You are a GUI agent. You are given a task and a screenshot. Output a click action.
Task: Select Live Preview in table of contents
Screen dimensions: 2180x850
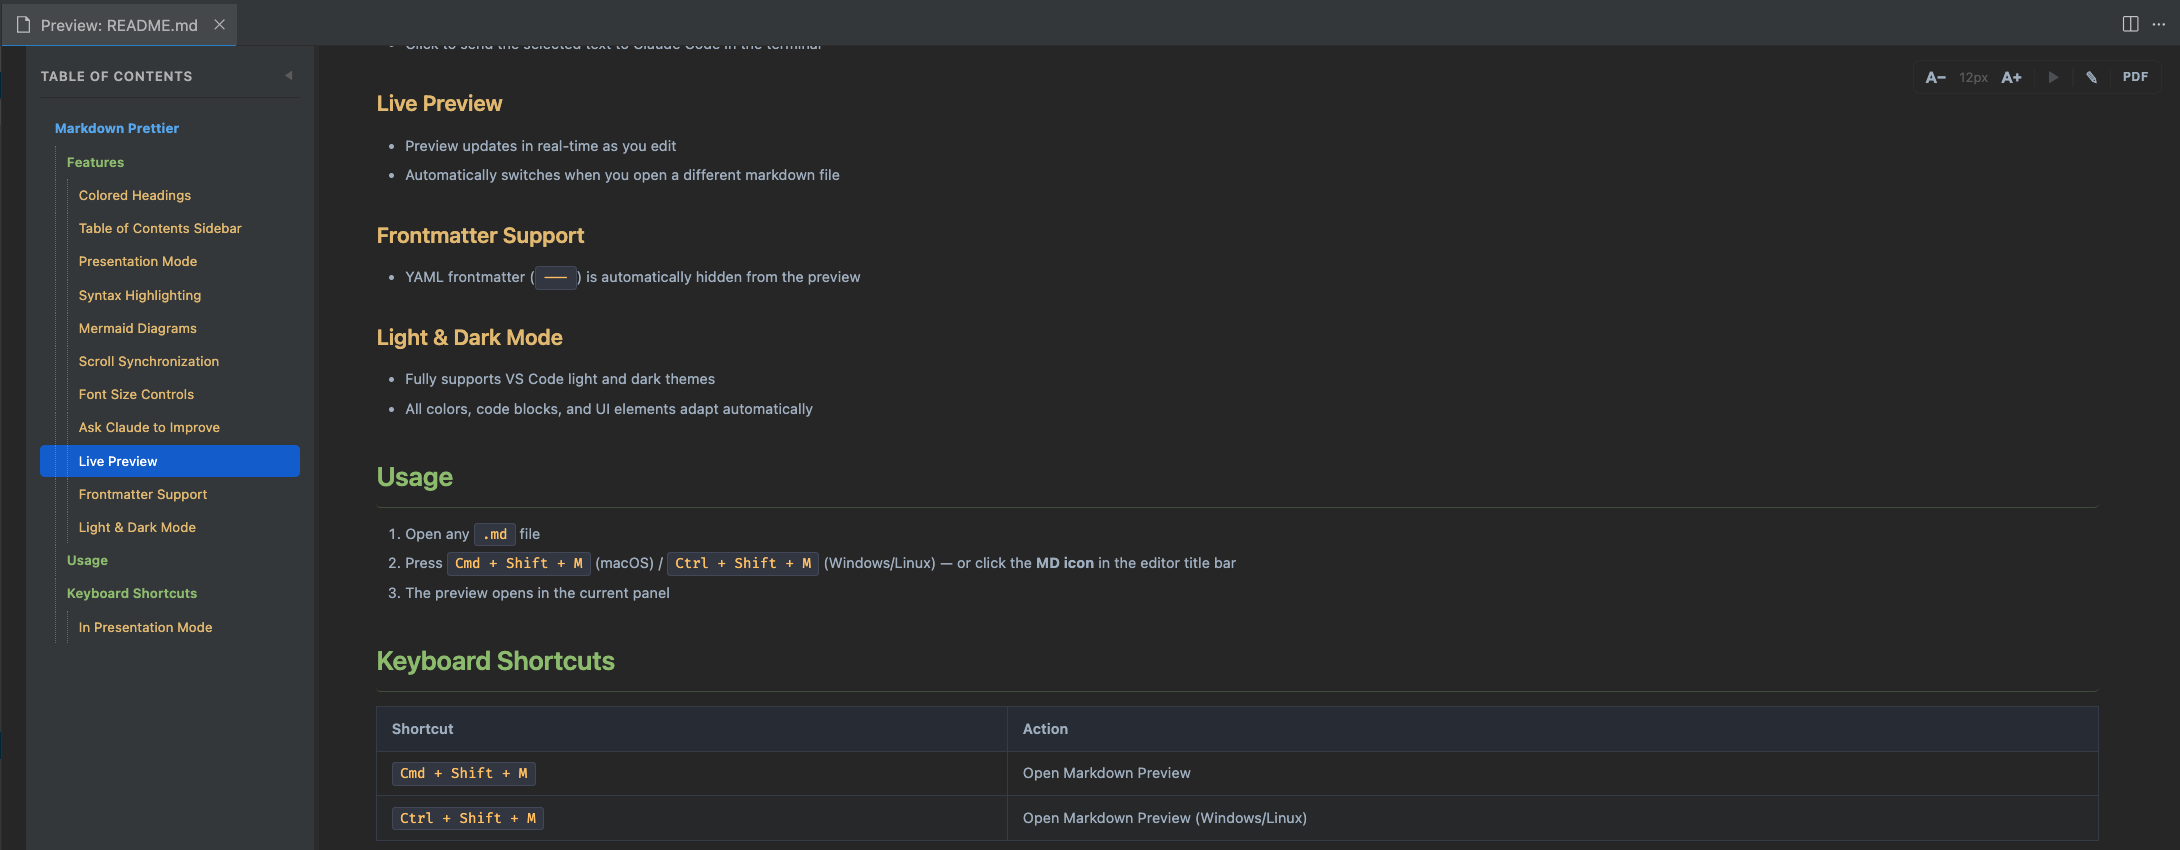point(118,461)
